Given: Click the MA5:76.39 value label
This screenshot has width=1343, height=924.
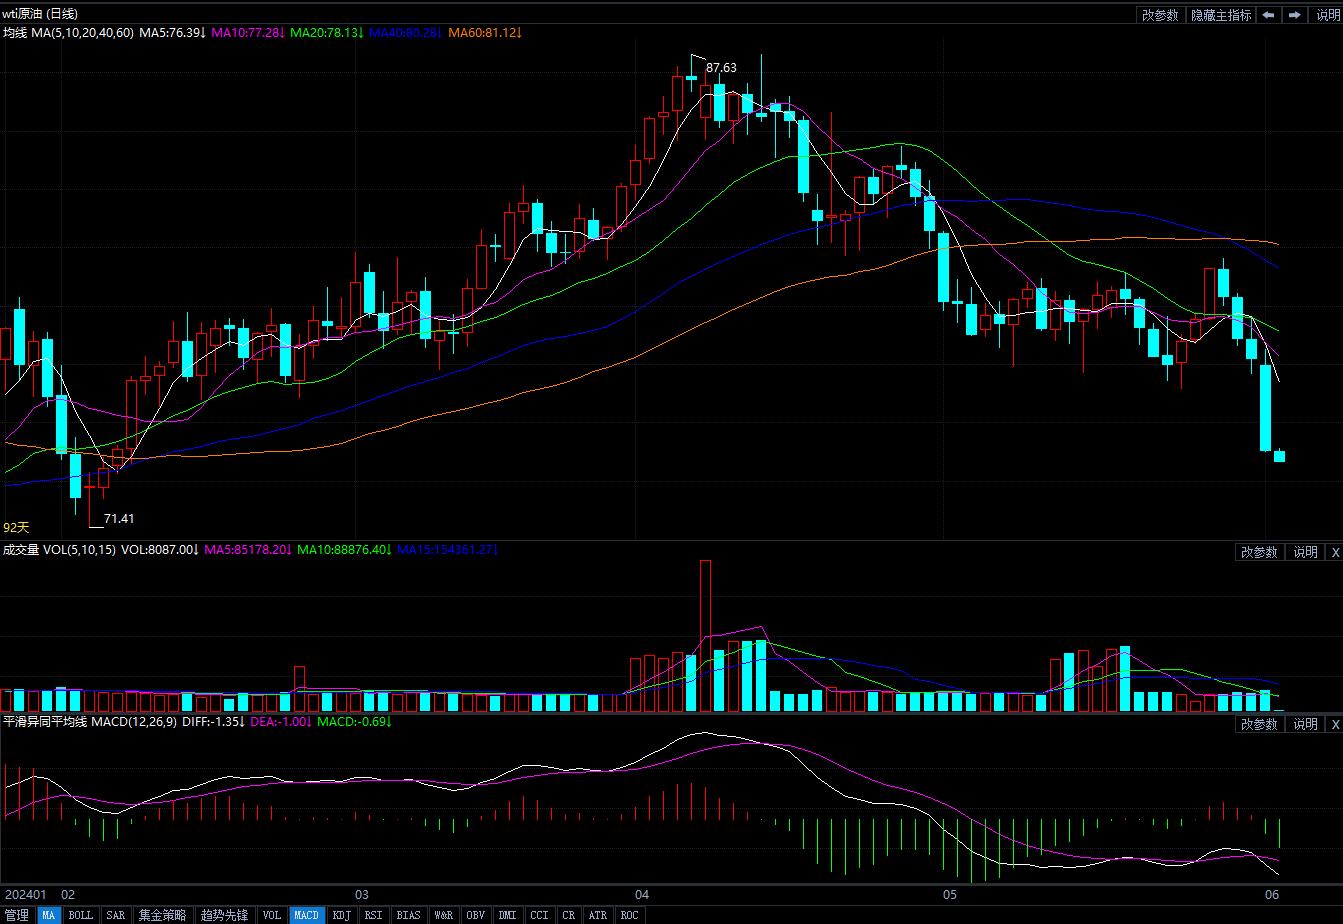Looking at the screenshot, I should (172, 33).
